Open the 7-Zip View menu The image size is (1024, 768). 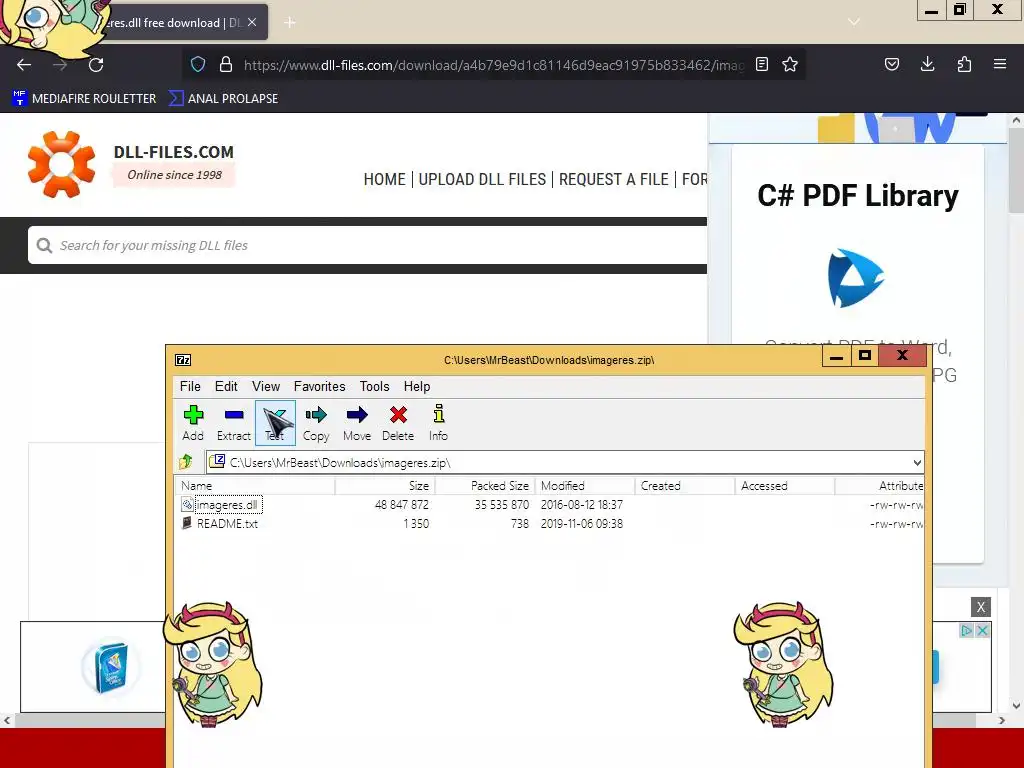tap(266, 387)
